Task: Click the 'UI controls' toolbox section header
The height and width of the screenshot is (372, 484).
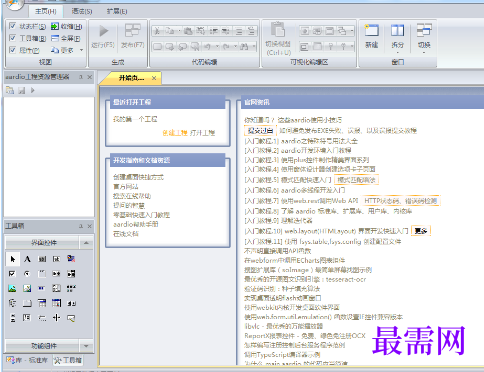Action: pyautogui.click(x=43, y=243)
